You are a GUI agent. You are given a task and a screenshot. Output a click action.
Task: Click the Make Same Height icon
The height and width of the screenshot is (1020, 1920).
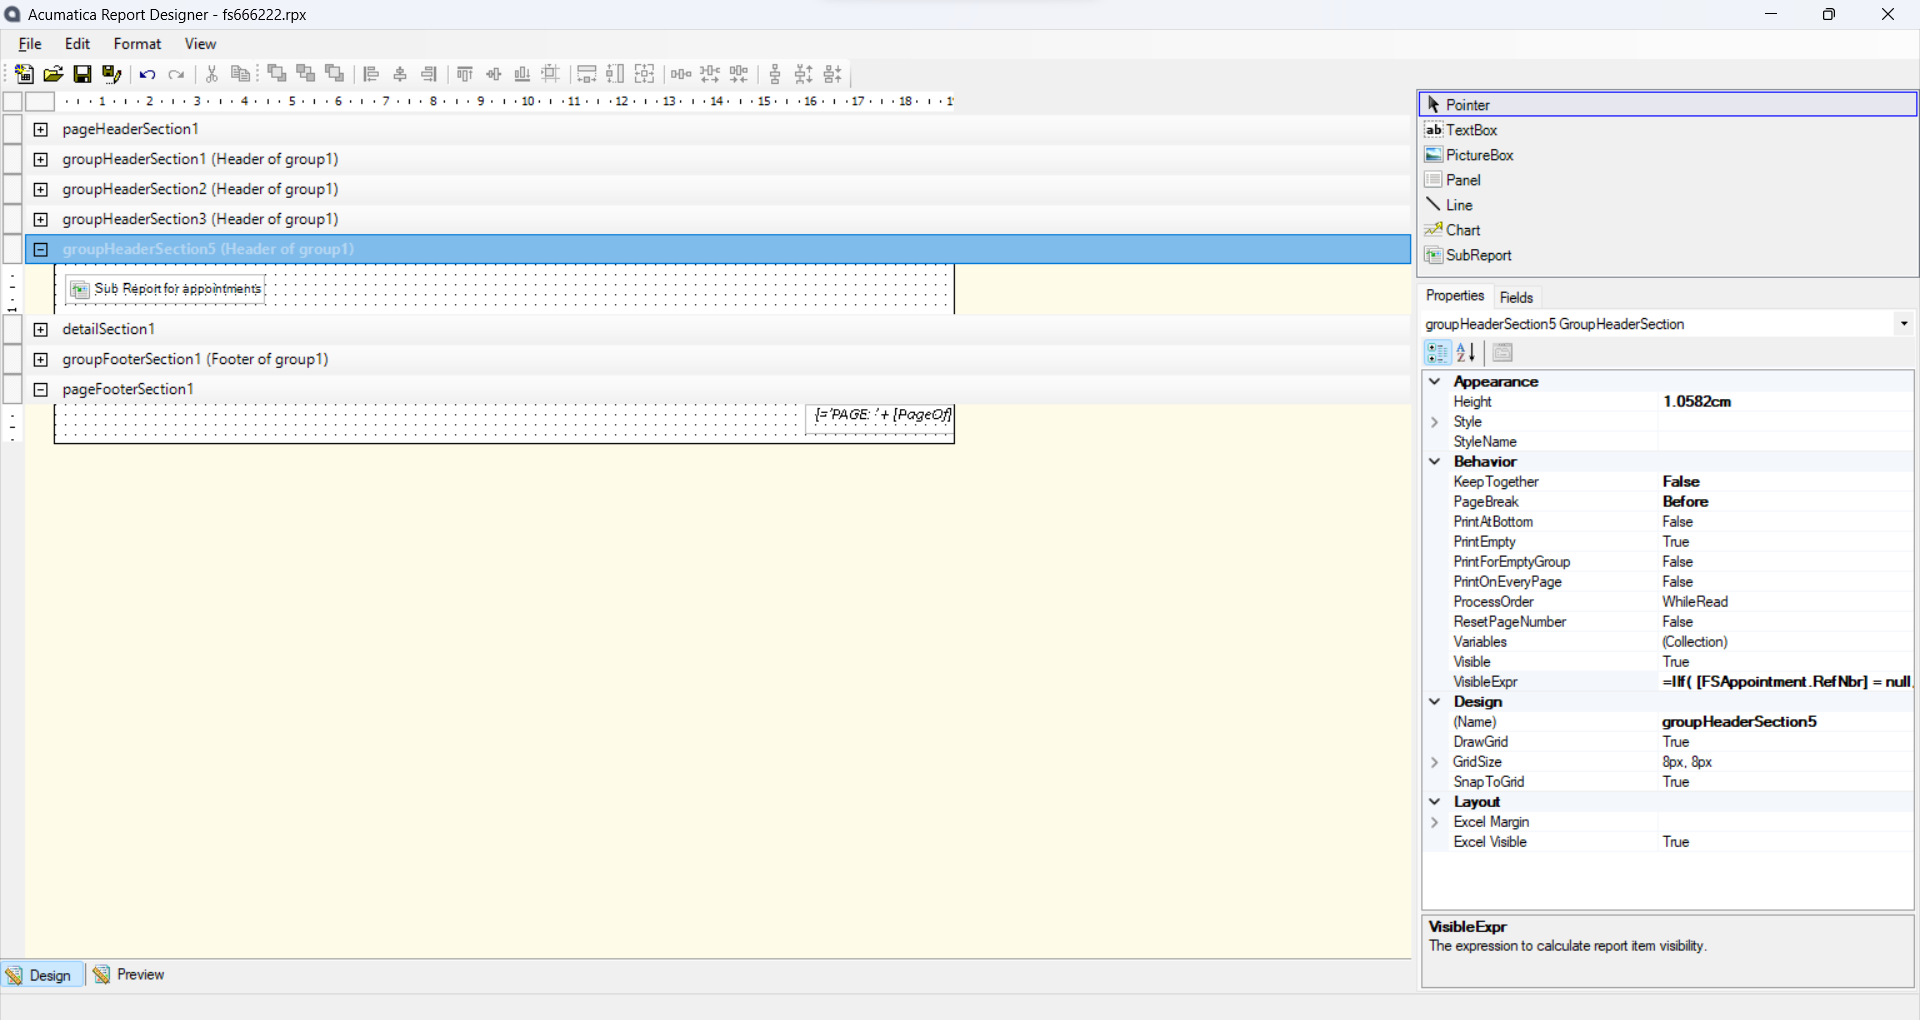[616, 74]
